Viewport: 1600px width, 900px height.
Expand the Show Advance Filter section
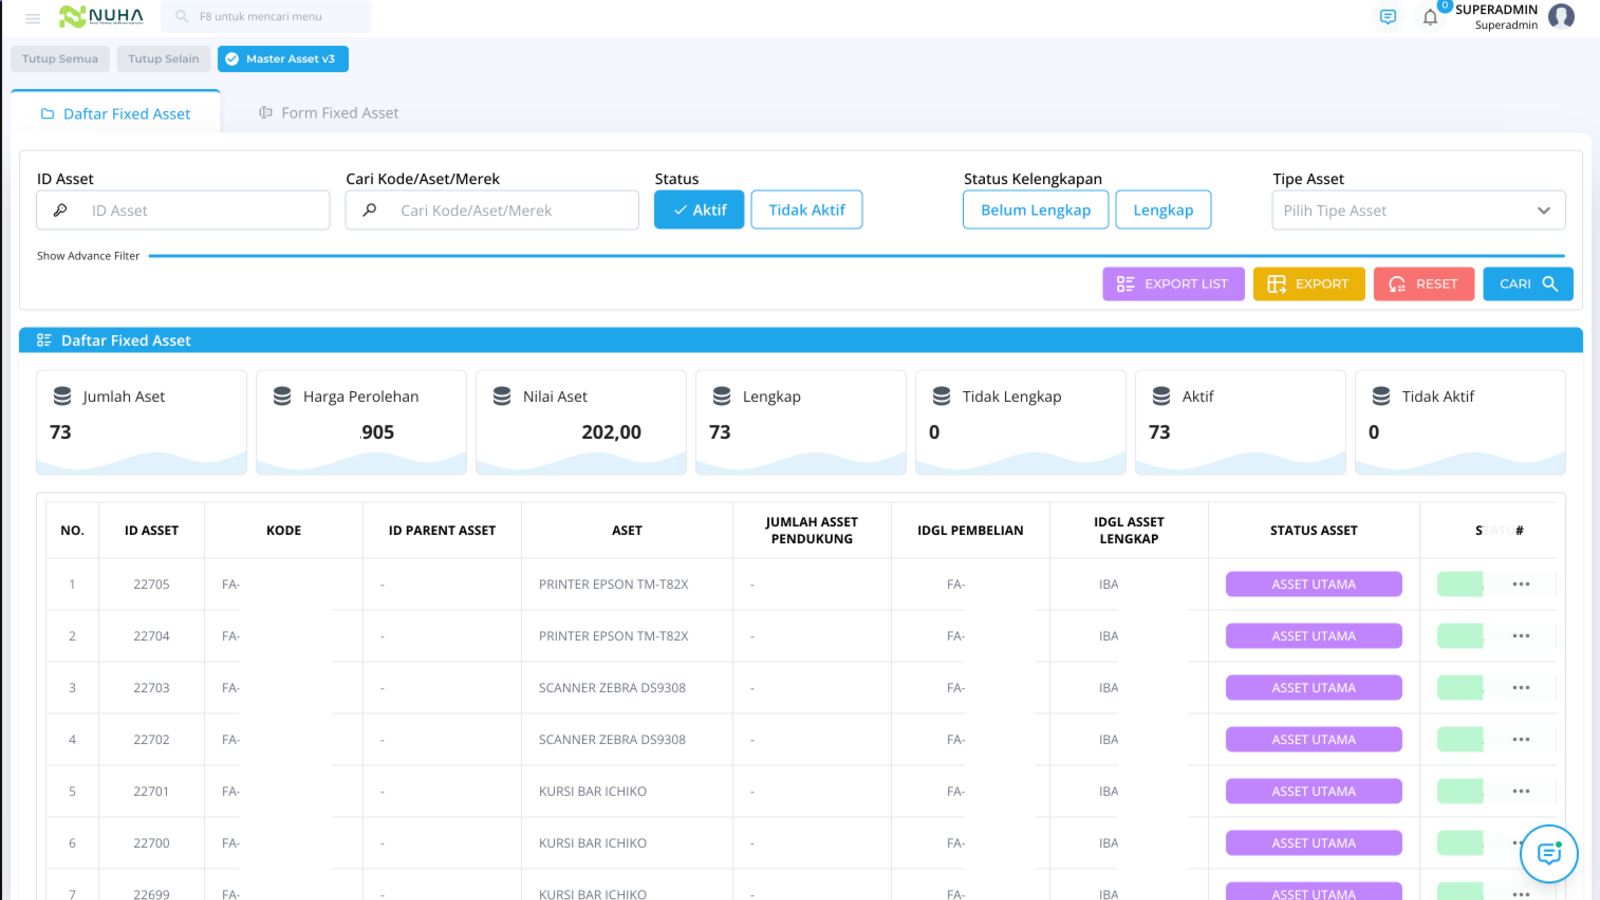click(x=88, y=256)
